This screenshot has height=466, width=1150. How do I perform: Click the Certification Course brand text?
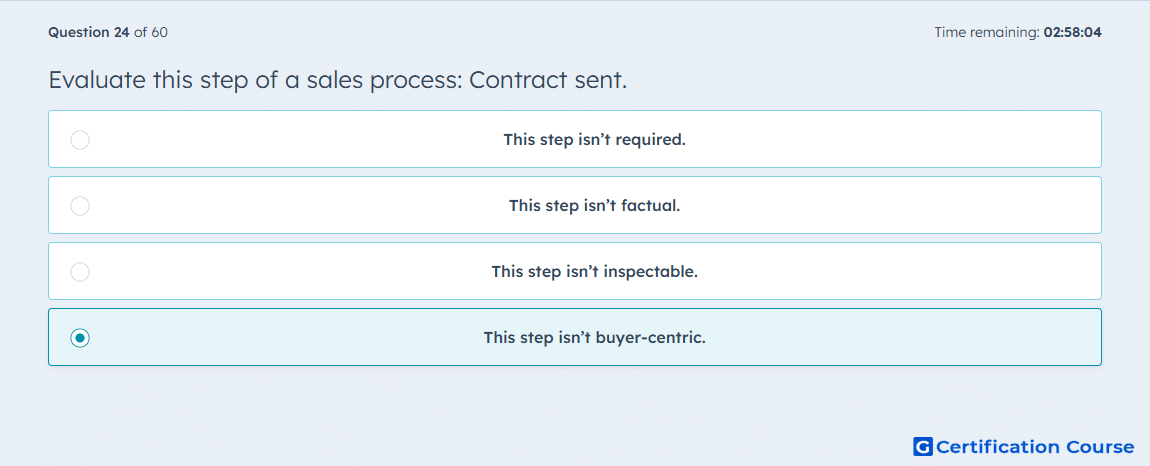pos(1035,447)
